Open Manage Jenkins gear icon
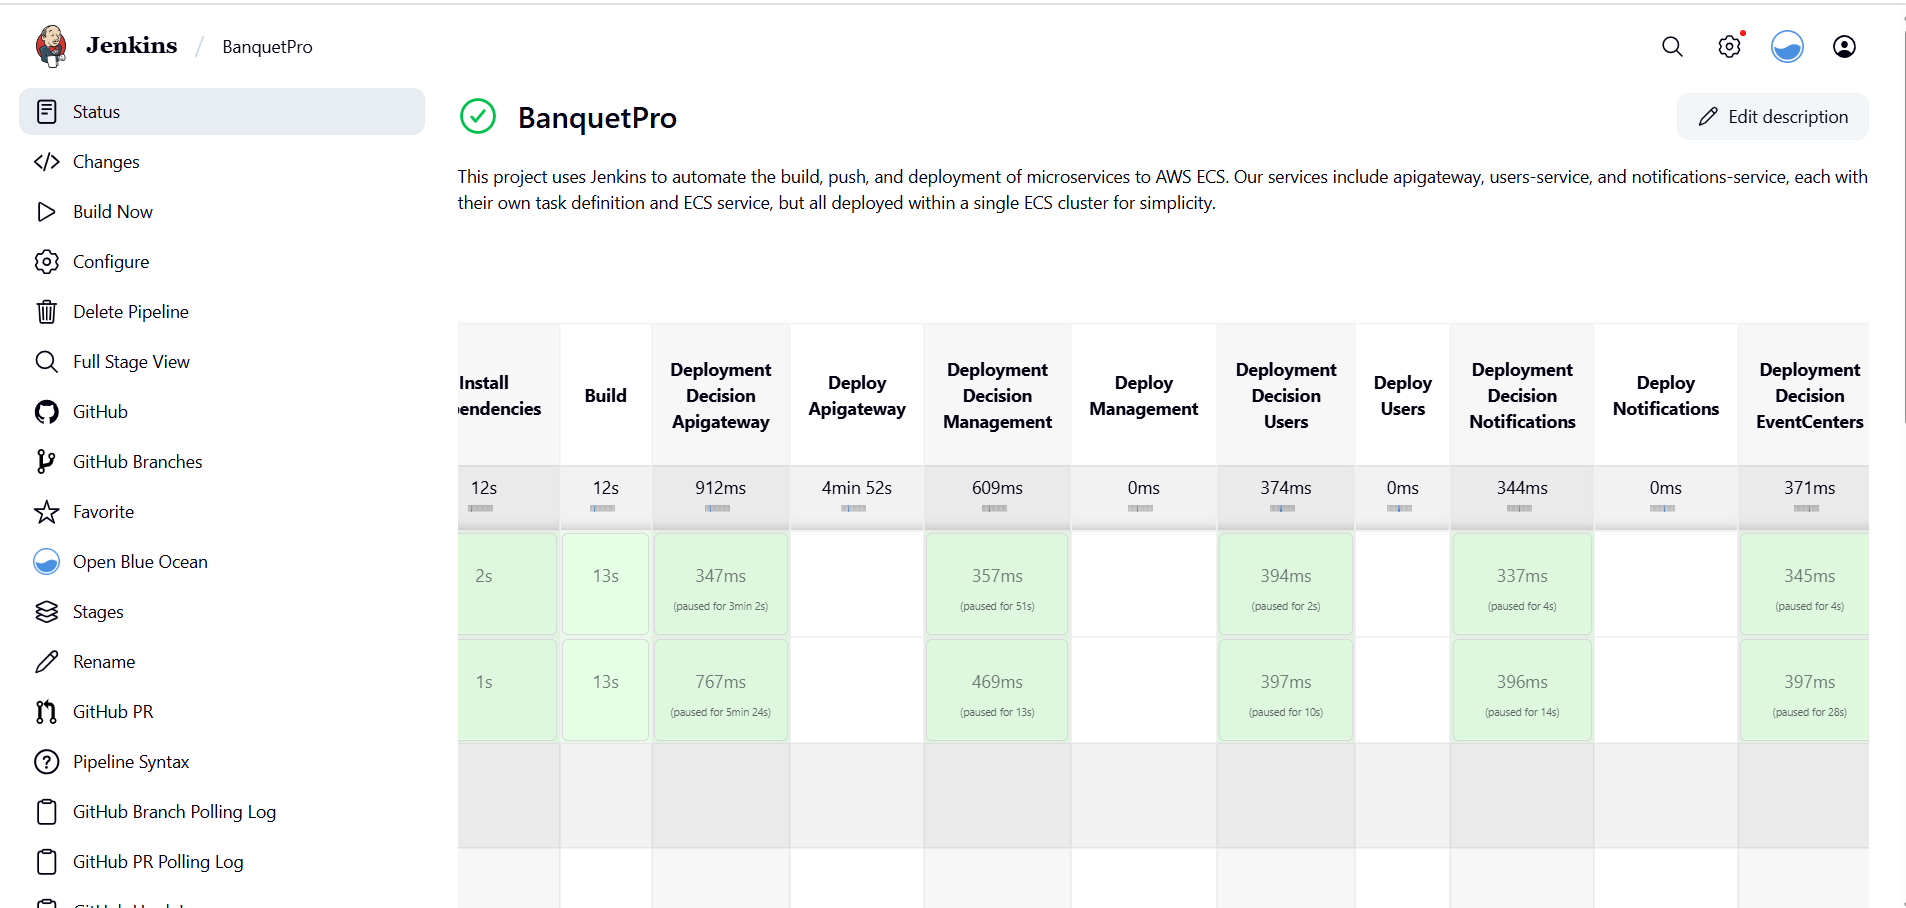The height and width of the screenshot is (908, 1906). [x=1729, y=47]
